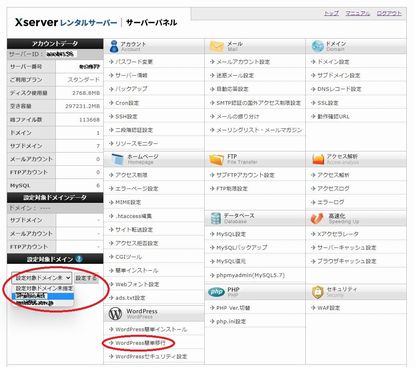Open .htaccess編集
Viewport: 415px width, 367px height.
coord(134,216)
